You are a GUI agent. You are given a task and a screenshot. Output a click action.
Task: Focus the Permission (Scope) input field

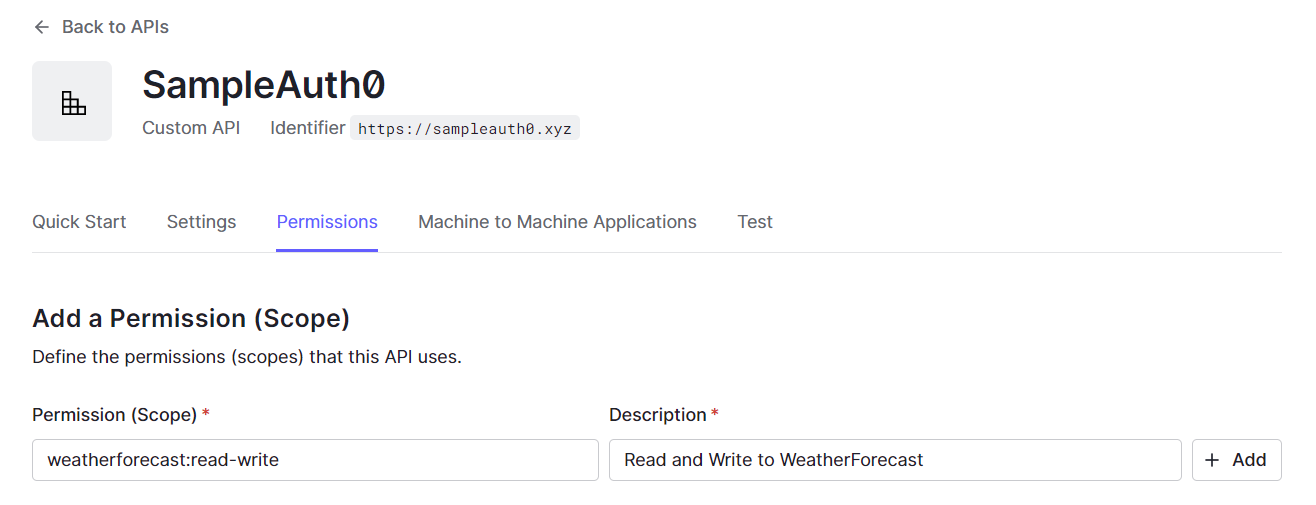[x=315, y=460]
